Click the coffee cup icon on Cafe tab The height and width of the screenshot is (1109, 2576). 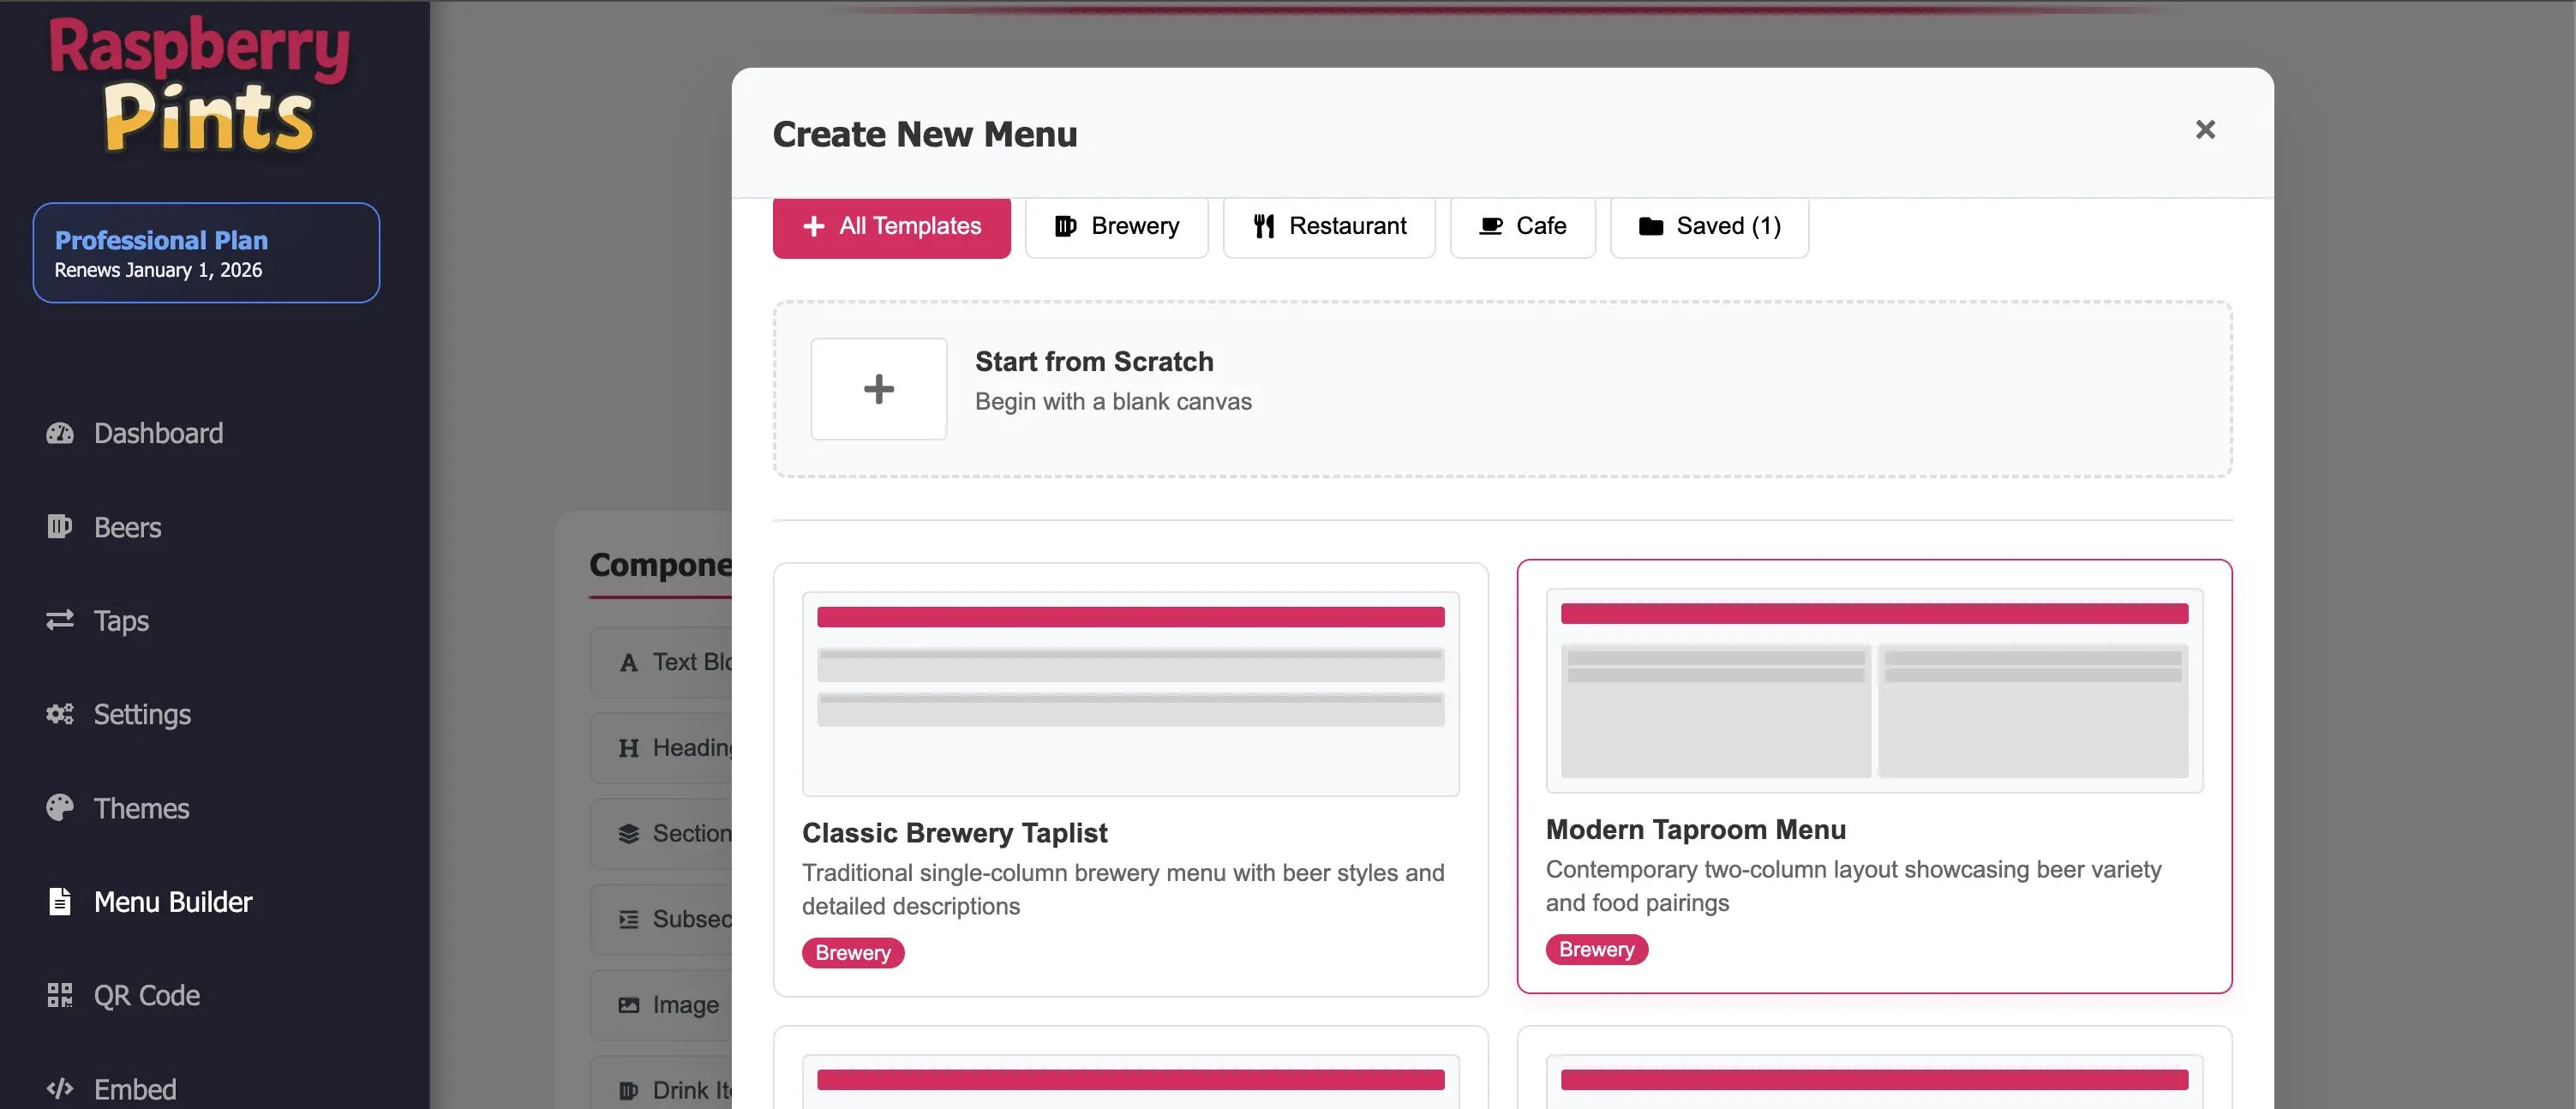[x=1491, y=226]
